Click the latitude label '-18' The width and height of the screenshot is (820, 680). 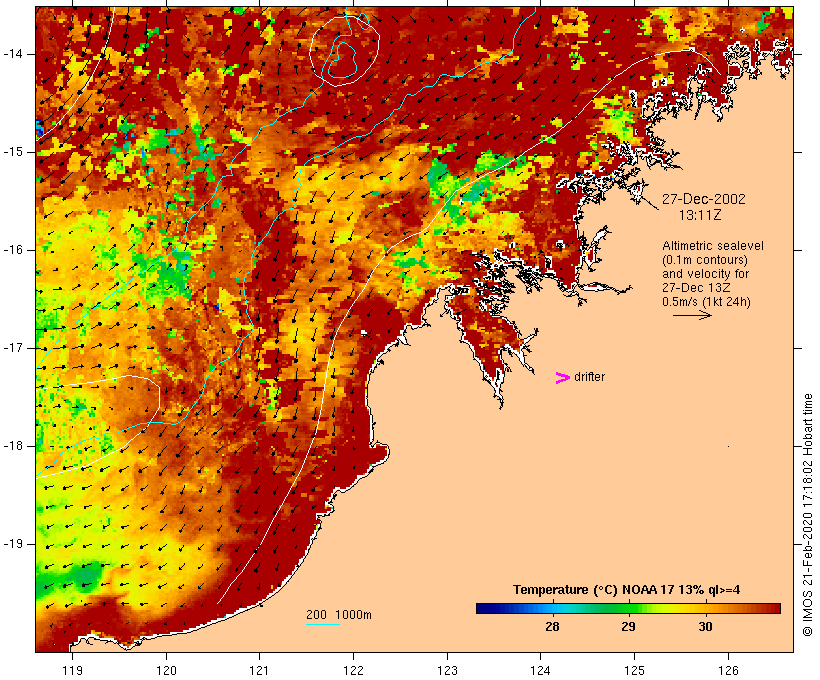click(x=13, y=446)
